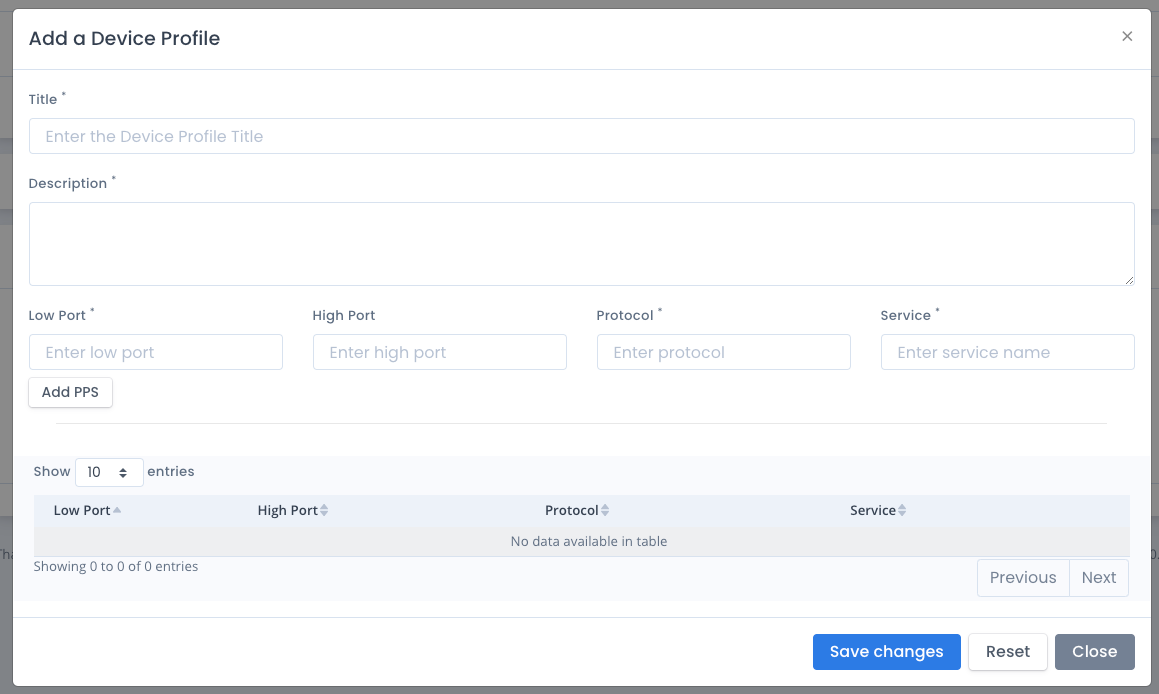Sort table by Service column
This screenshot has width=1159, height=694.
878,510
